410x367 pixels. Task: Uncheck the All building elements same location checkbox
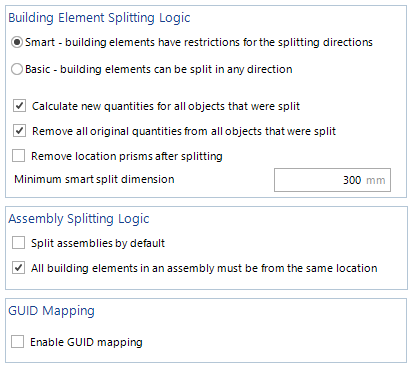coord(18,268)
